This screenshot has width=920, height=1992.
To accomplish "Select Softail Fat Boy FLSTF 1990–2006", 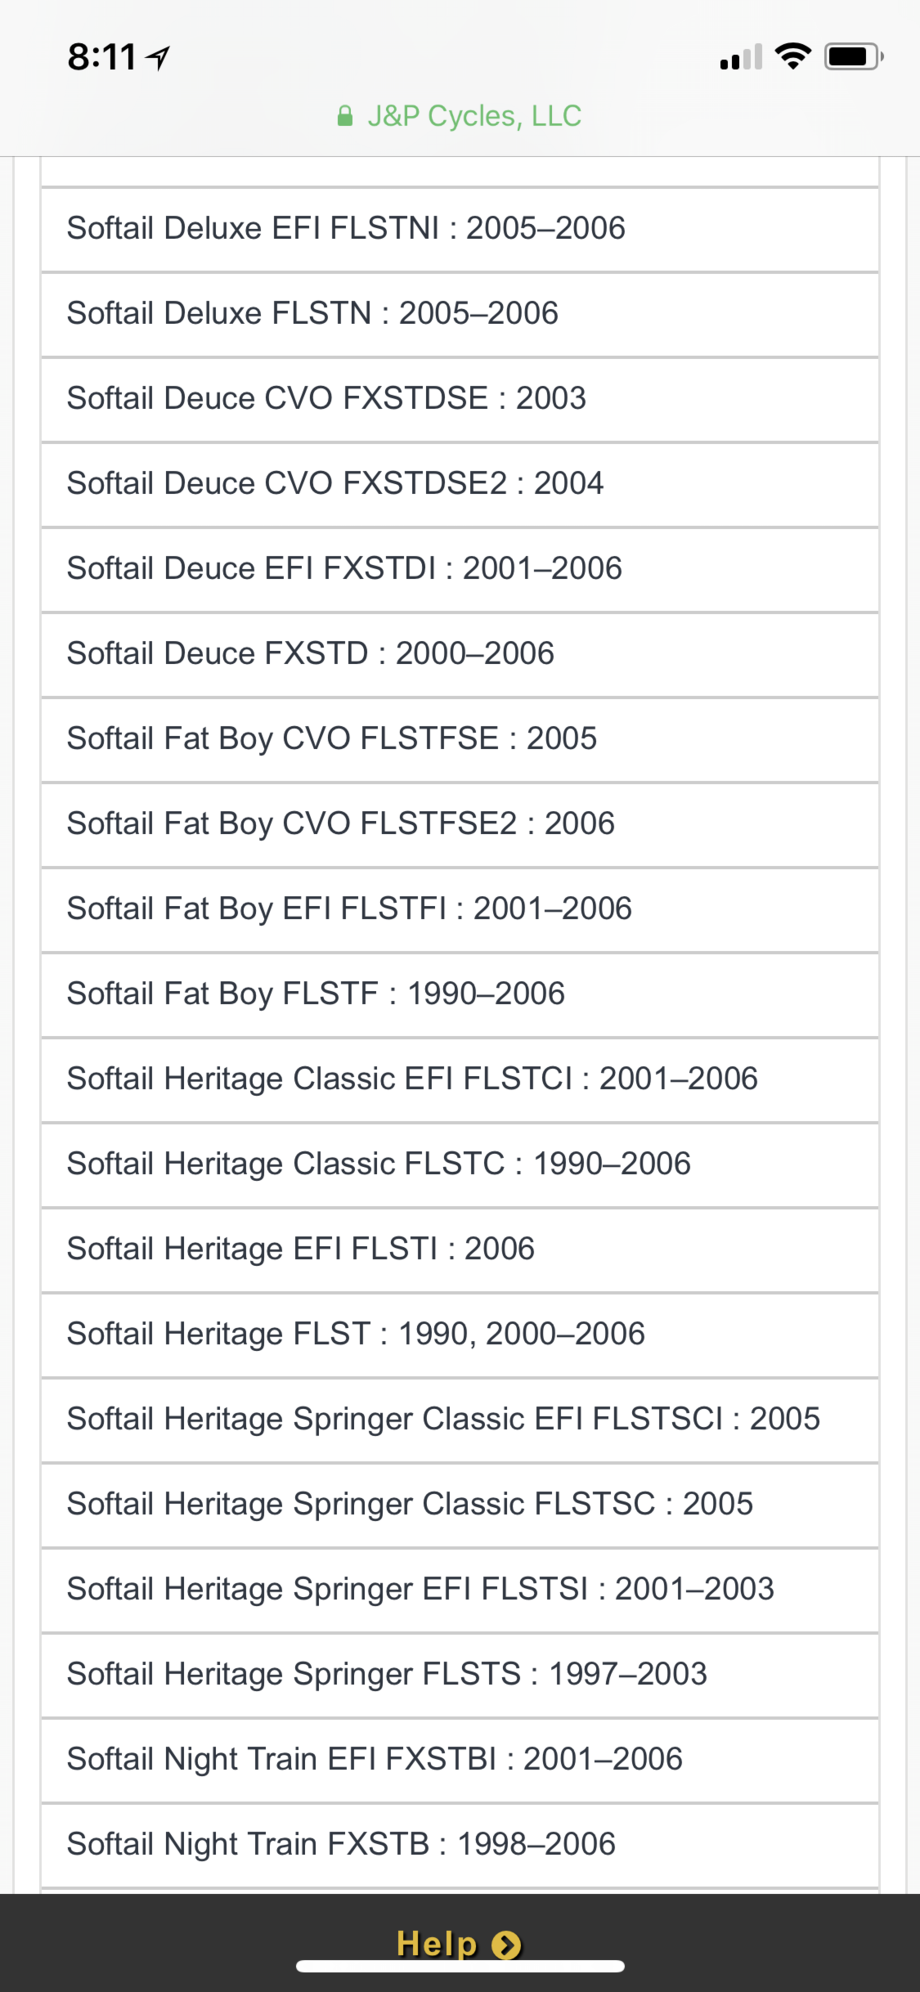I will [x=460, y=994].
